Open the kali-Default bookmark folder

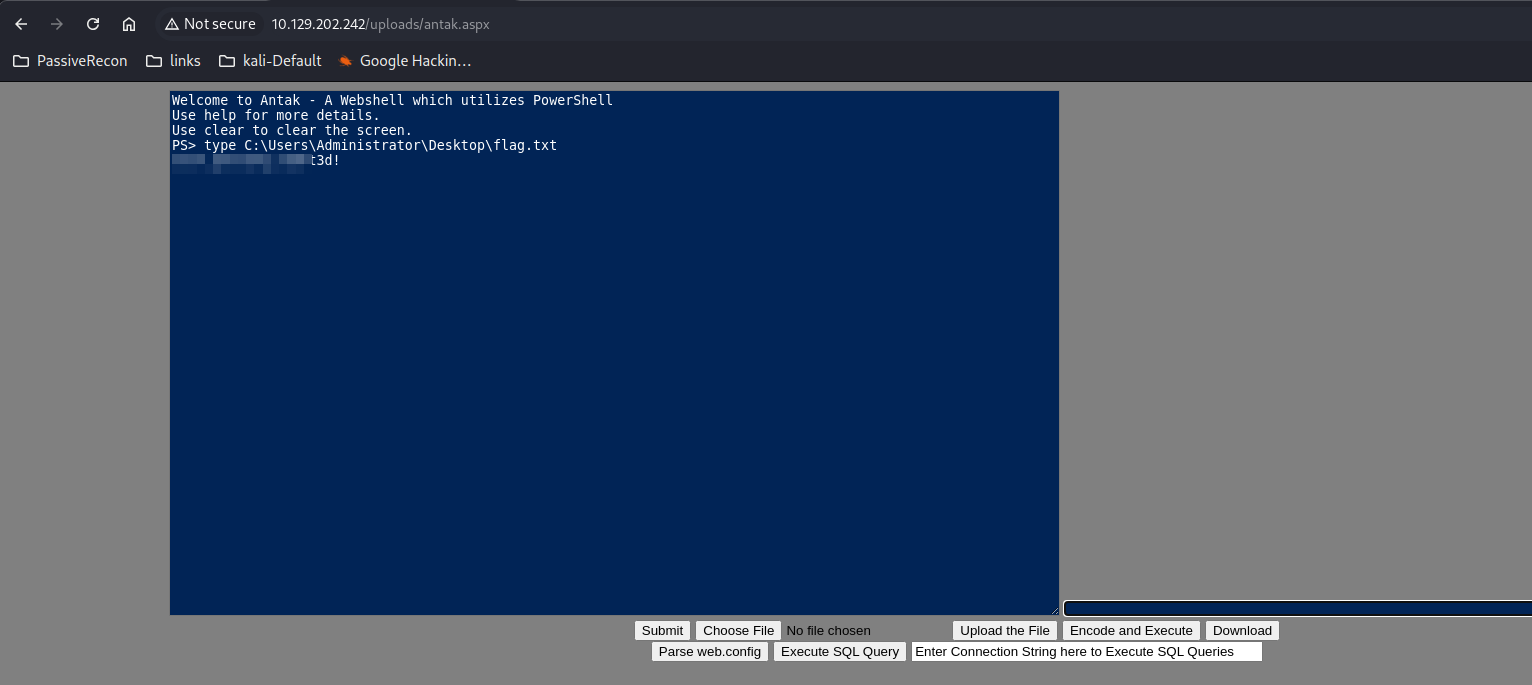(270, 61)
